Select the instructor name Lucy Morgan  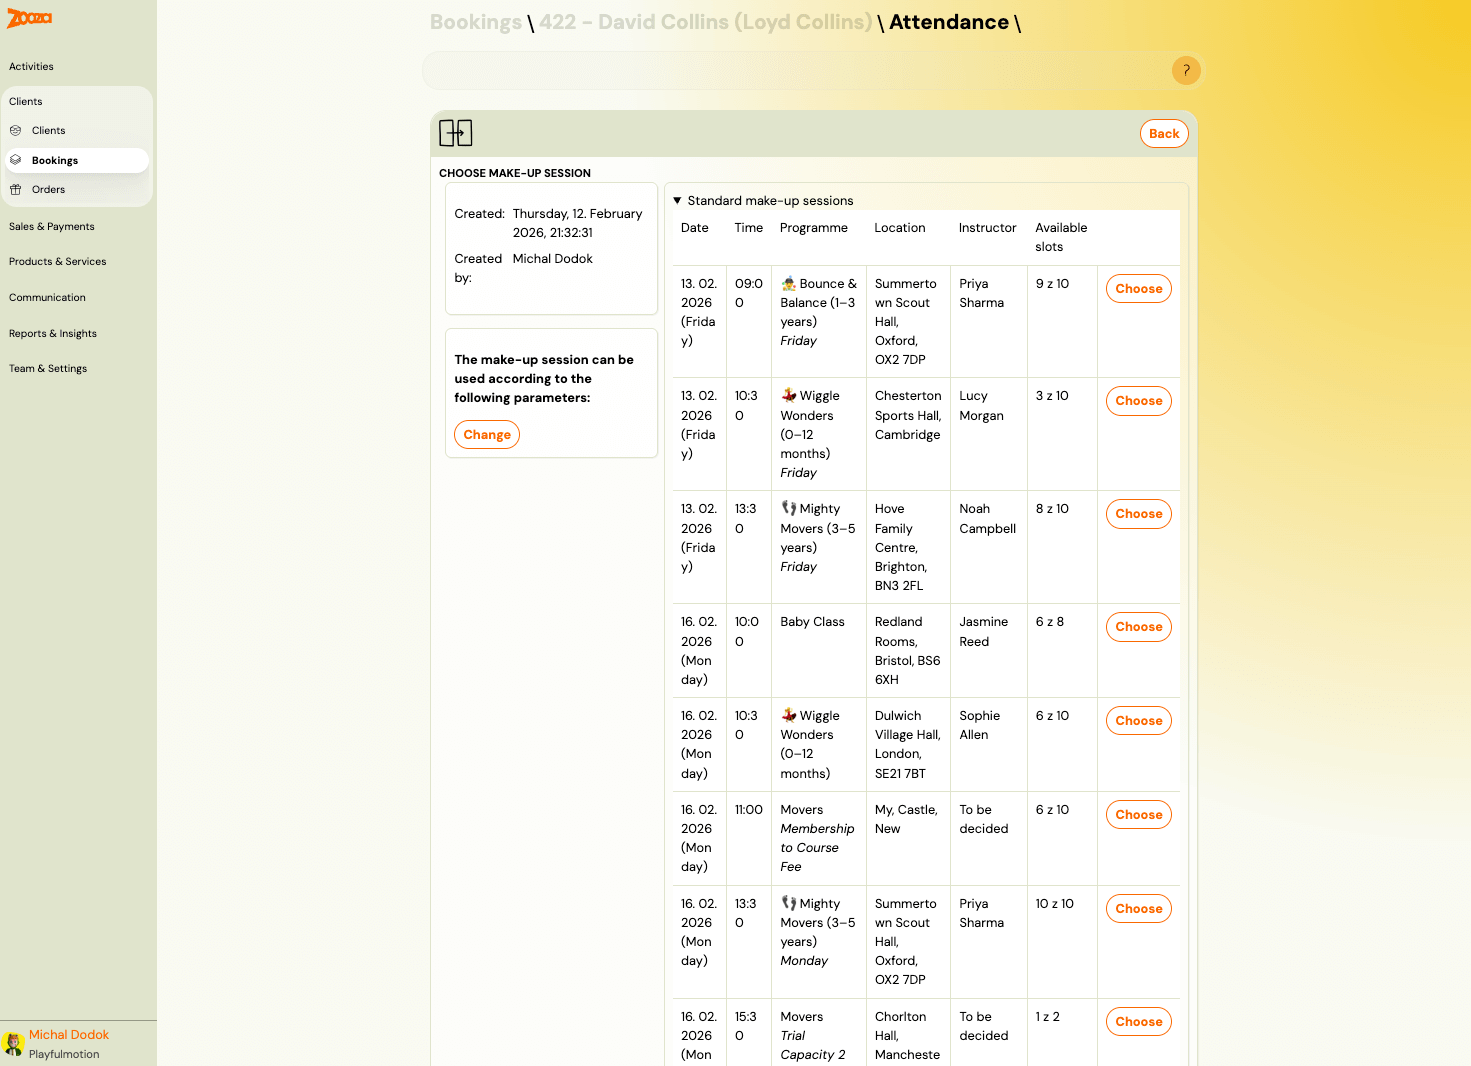point(982,406)
